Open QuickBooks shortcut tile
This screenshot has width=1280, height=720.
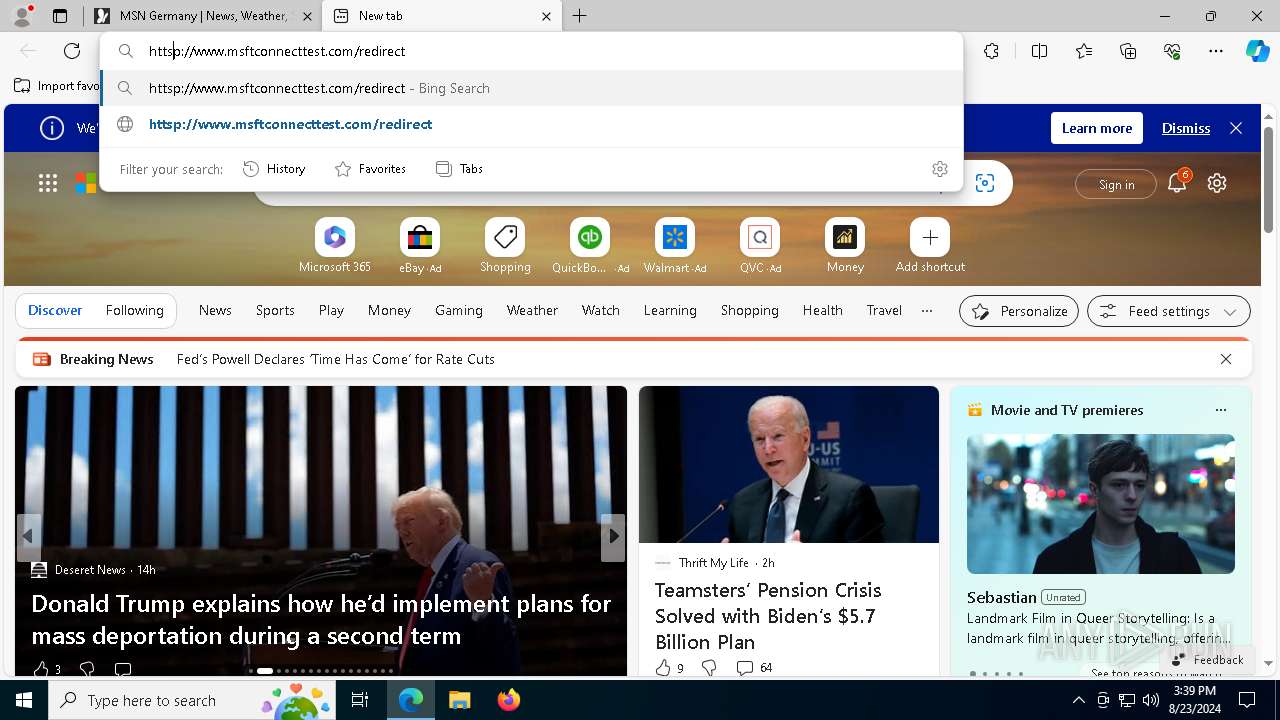click(x=590, y=246)
